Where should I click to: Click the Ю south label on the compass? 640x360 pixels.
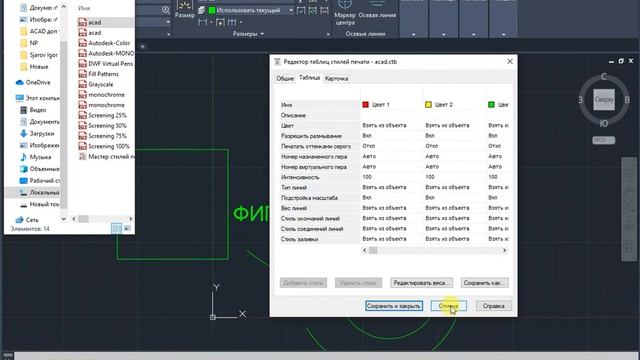[x=604, y=123]
